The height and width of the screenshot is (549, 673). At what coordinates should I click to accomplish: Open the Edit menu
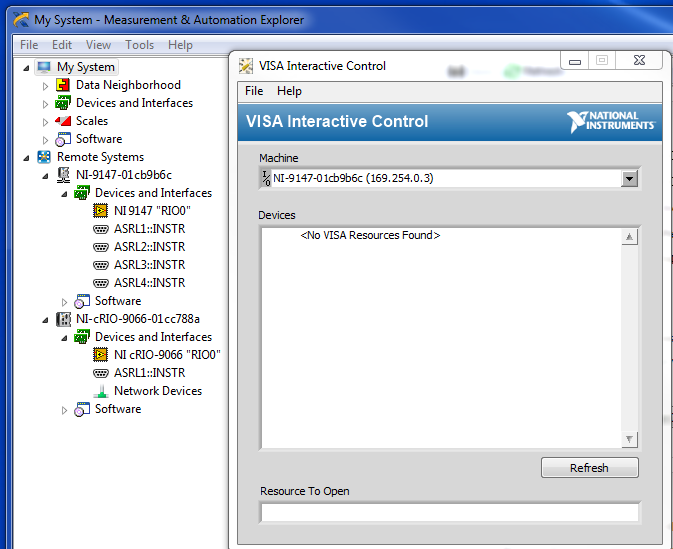pos(62,45)
